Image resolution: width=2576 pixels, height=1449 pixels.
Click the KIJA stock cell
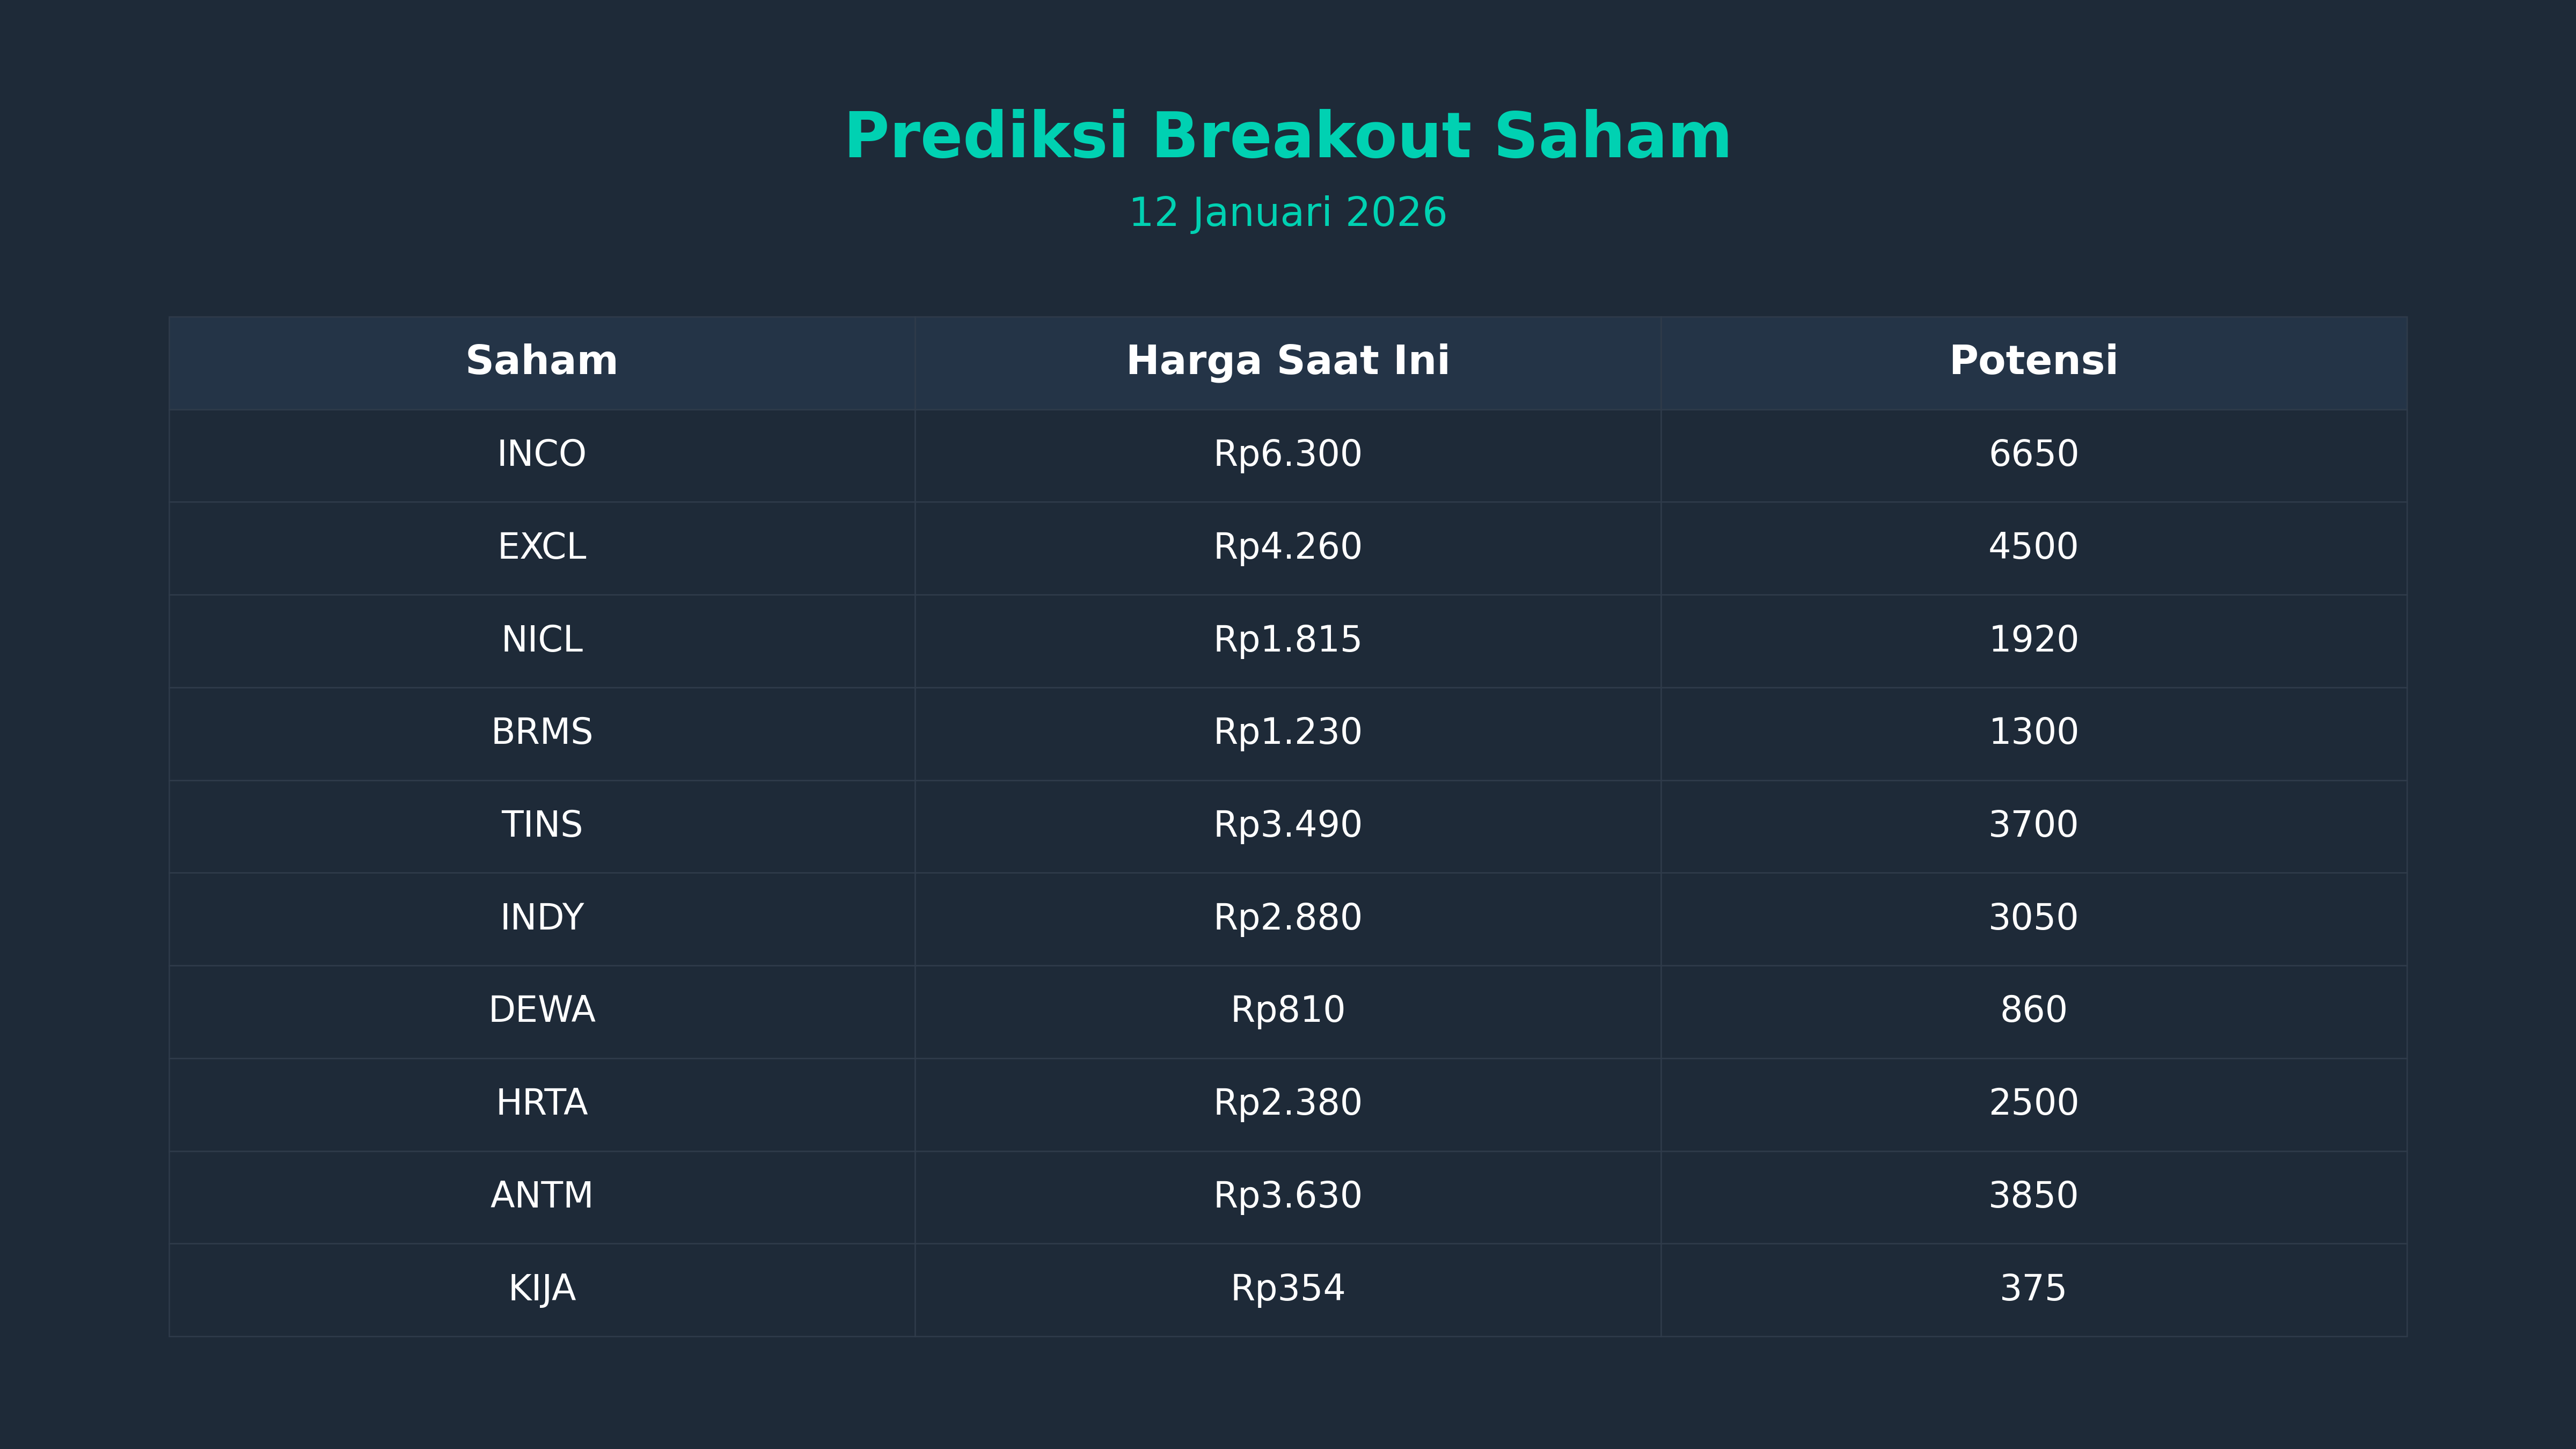pyautogui.click(x=541, y=1288)
